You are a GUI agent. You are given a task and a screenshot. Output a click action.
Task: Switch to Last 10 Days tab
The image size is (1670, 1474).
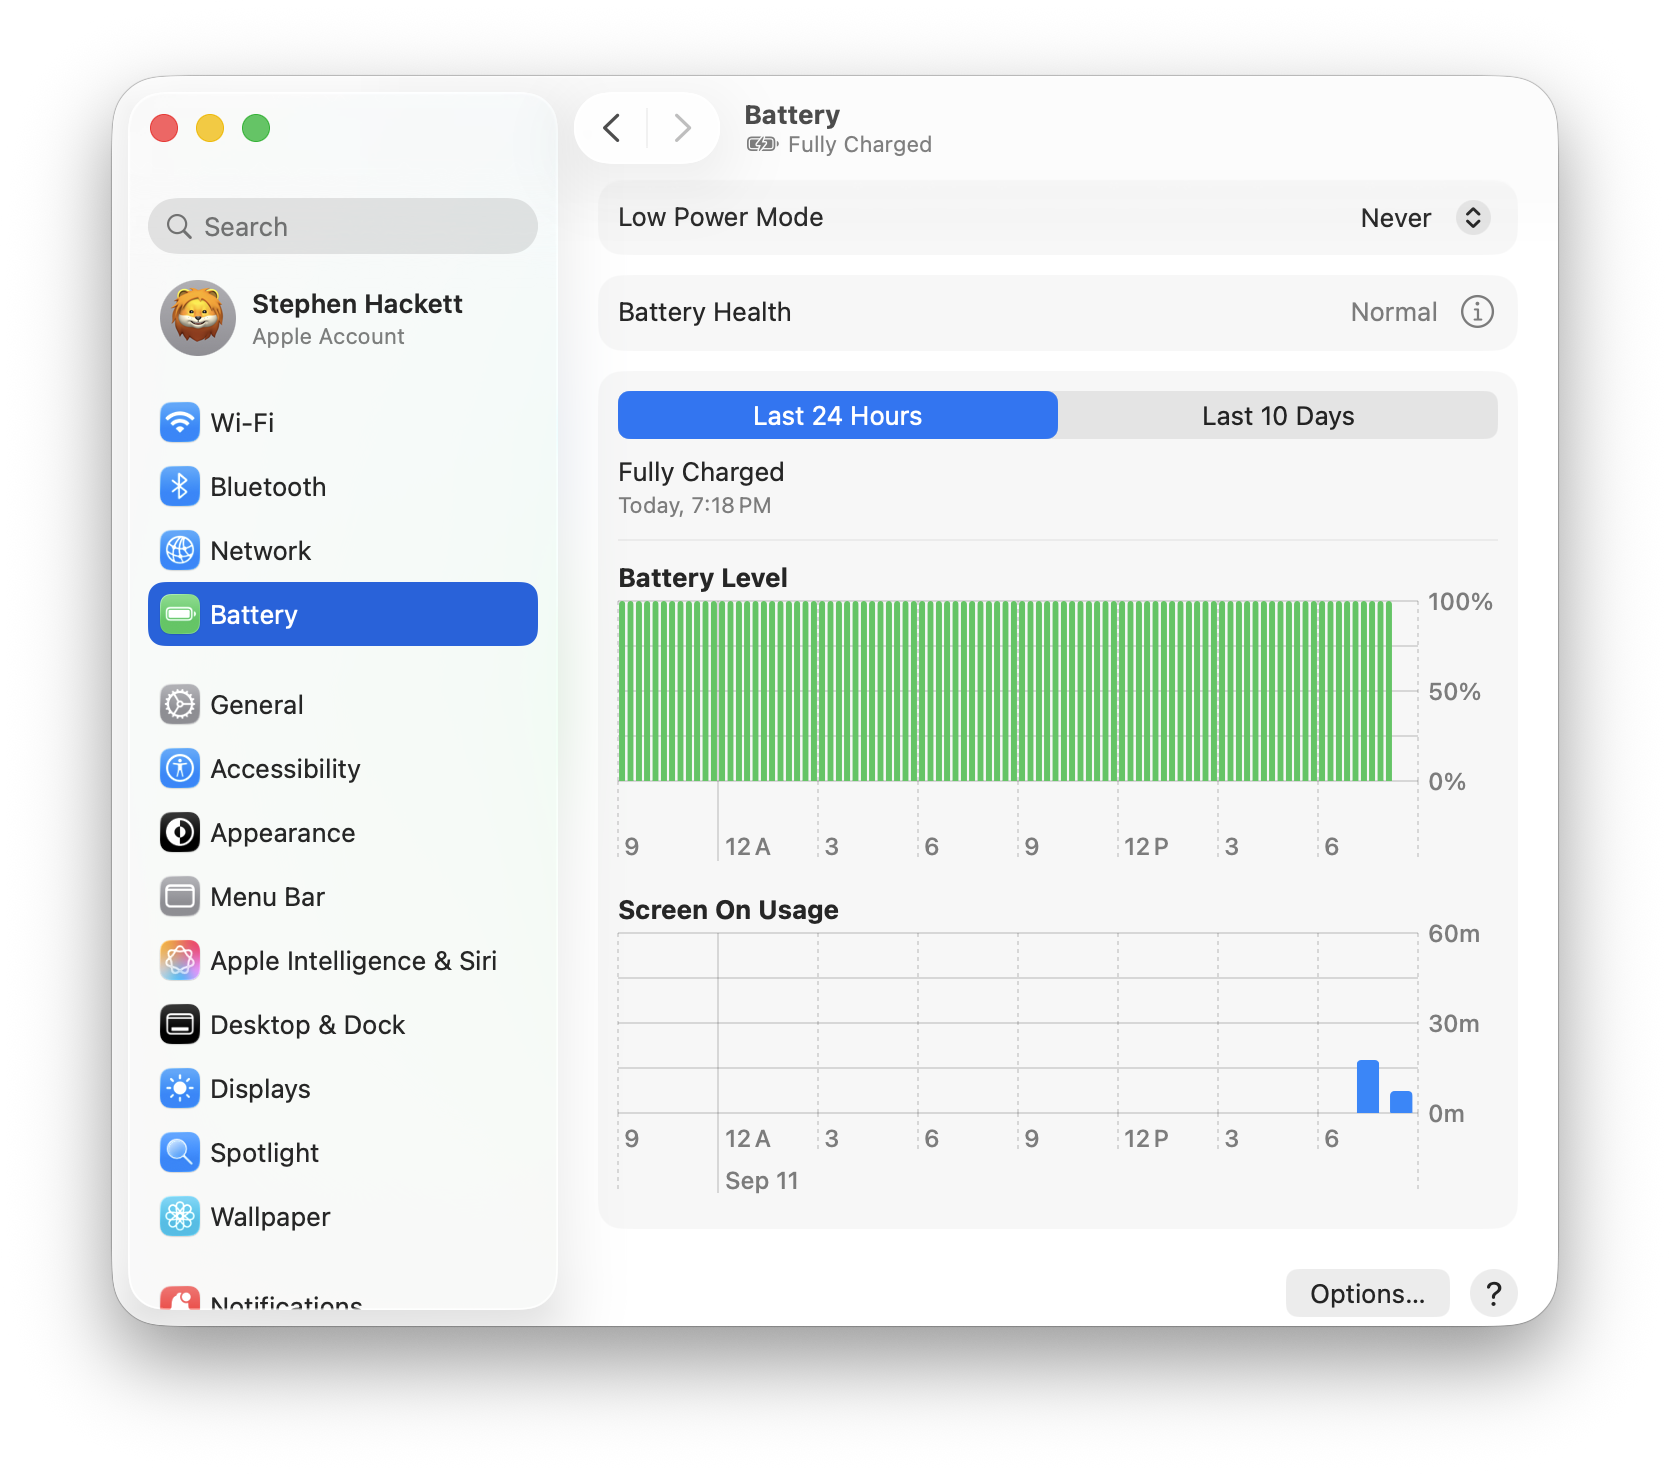click(1278, 415)
